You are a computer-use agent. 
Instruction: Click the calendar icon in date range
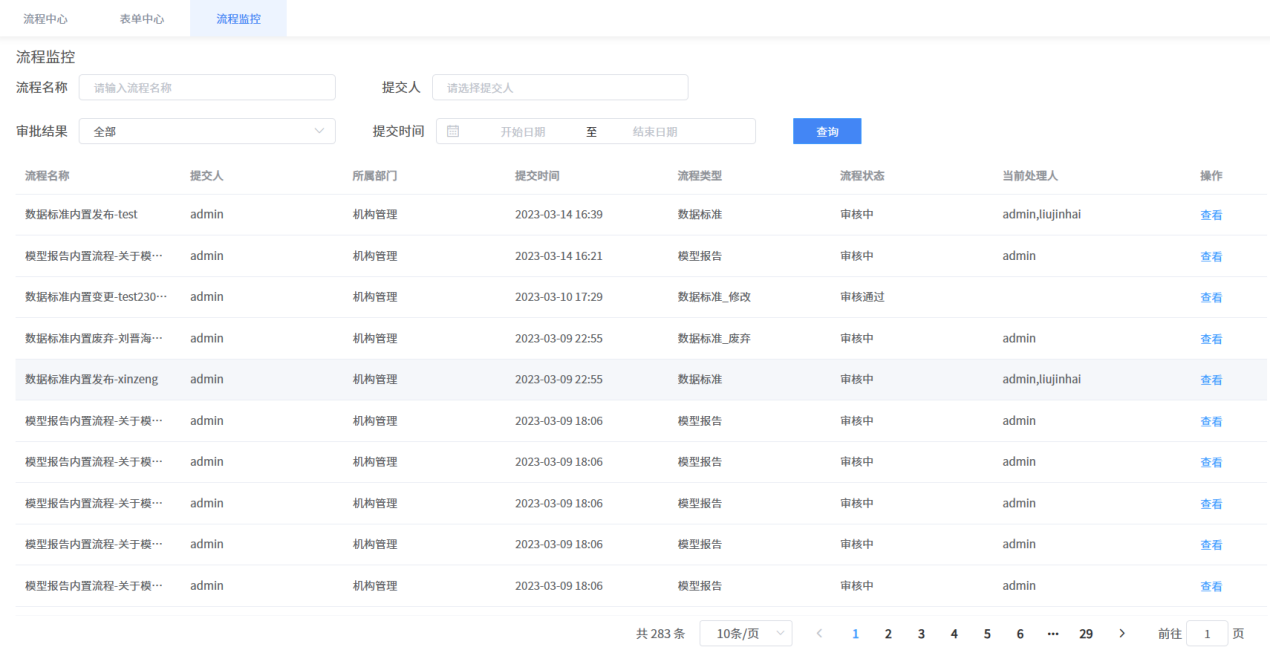(x=453, y=131)
